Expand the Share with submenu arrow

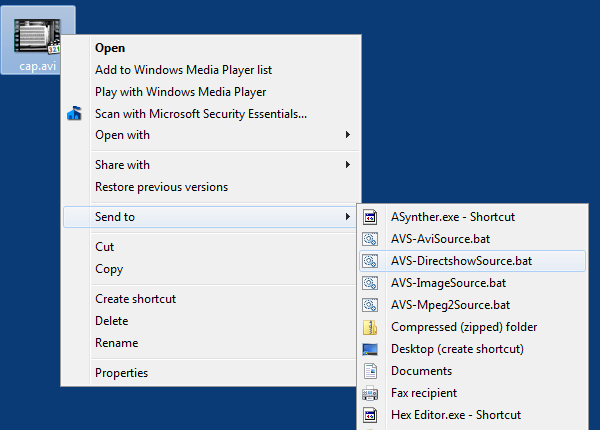(x=347, y=165)
